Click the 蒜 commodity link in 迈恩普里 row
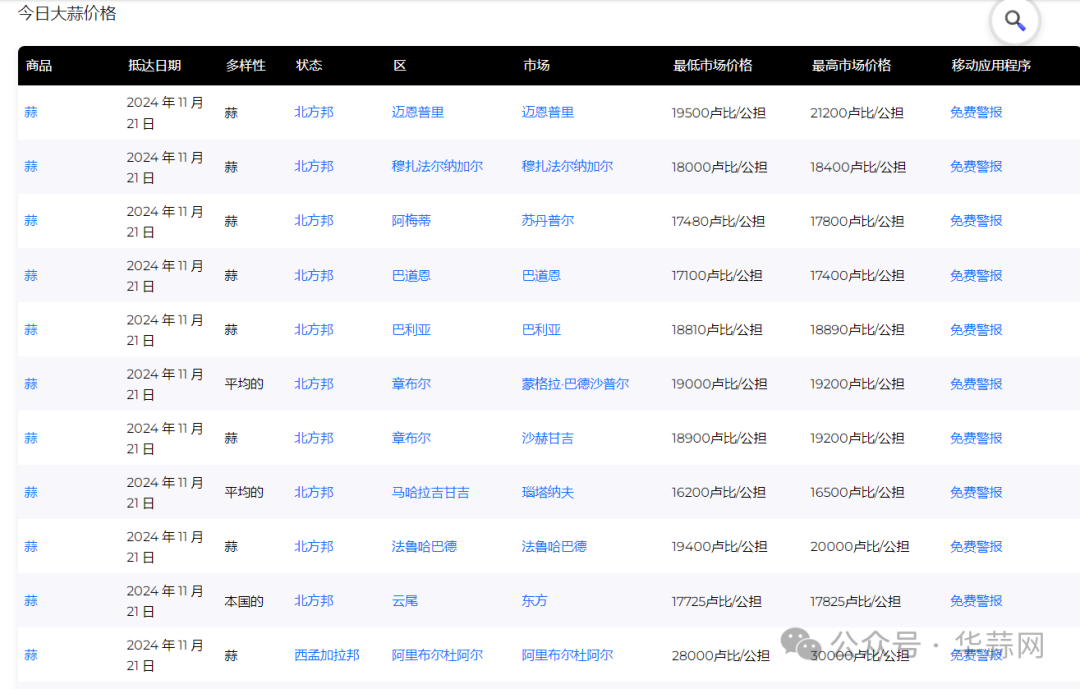The width and height of the screenshot is (1080, 689). coord(31,112)
